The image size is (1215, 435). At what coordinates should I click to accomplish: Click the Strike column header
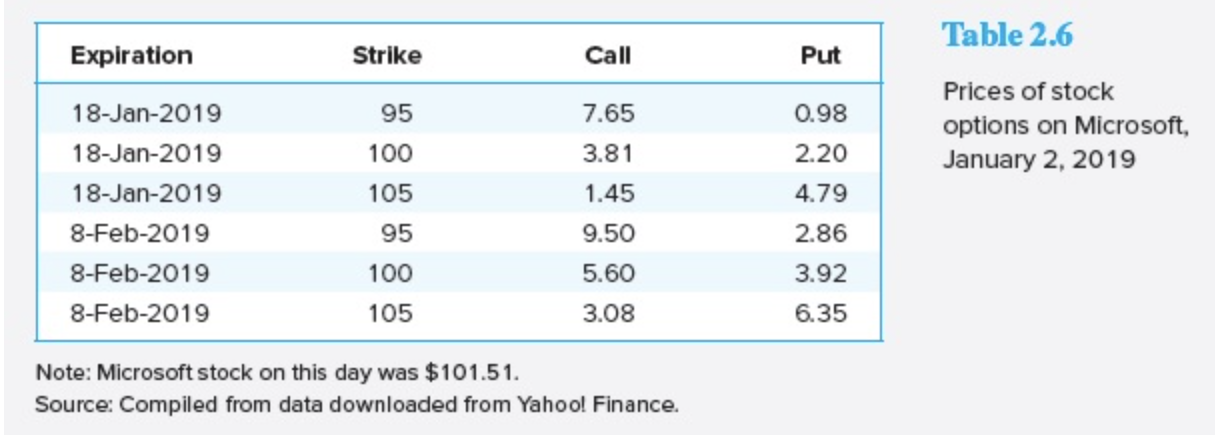387,56
